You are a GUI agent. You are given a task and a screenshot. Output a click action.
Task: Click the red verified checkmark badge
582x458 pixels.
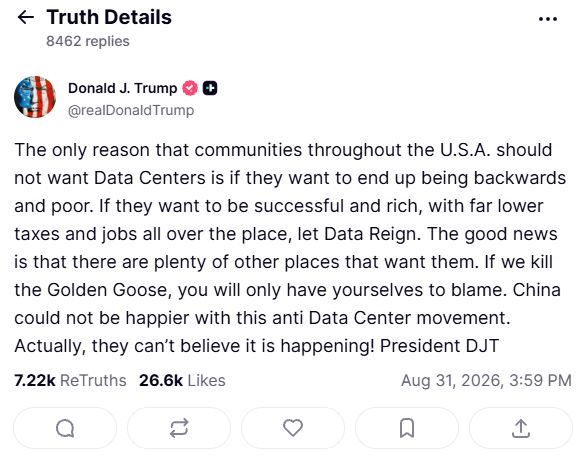[x=190, y=88]
